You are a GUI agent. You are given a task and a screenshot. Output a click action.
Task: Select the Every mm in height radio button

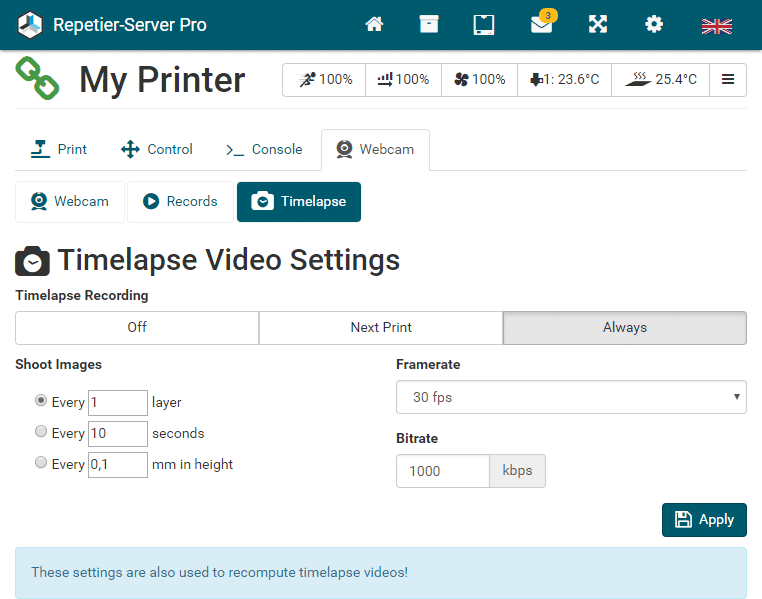pos(41,462)
